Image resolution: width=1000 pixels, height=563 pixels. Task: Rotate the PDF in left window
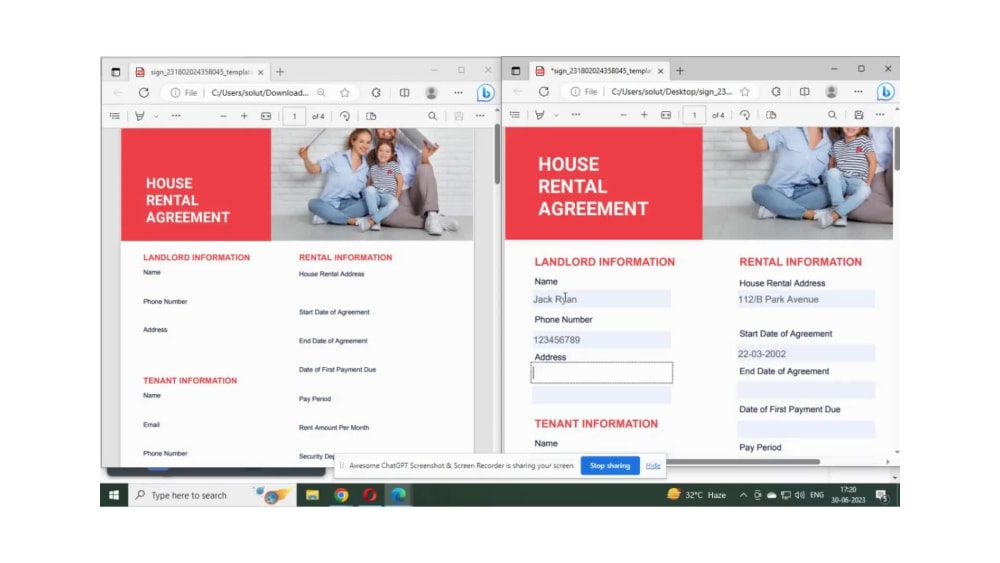click(345, 116)
